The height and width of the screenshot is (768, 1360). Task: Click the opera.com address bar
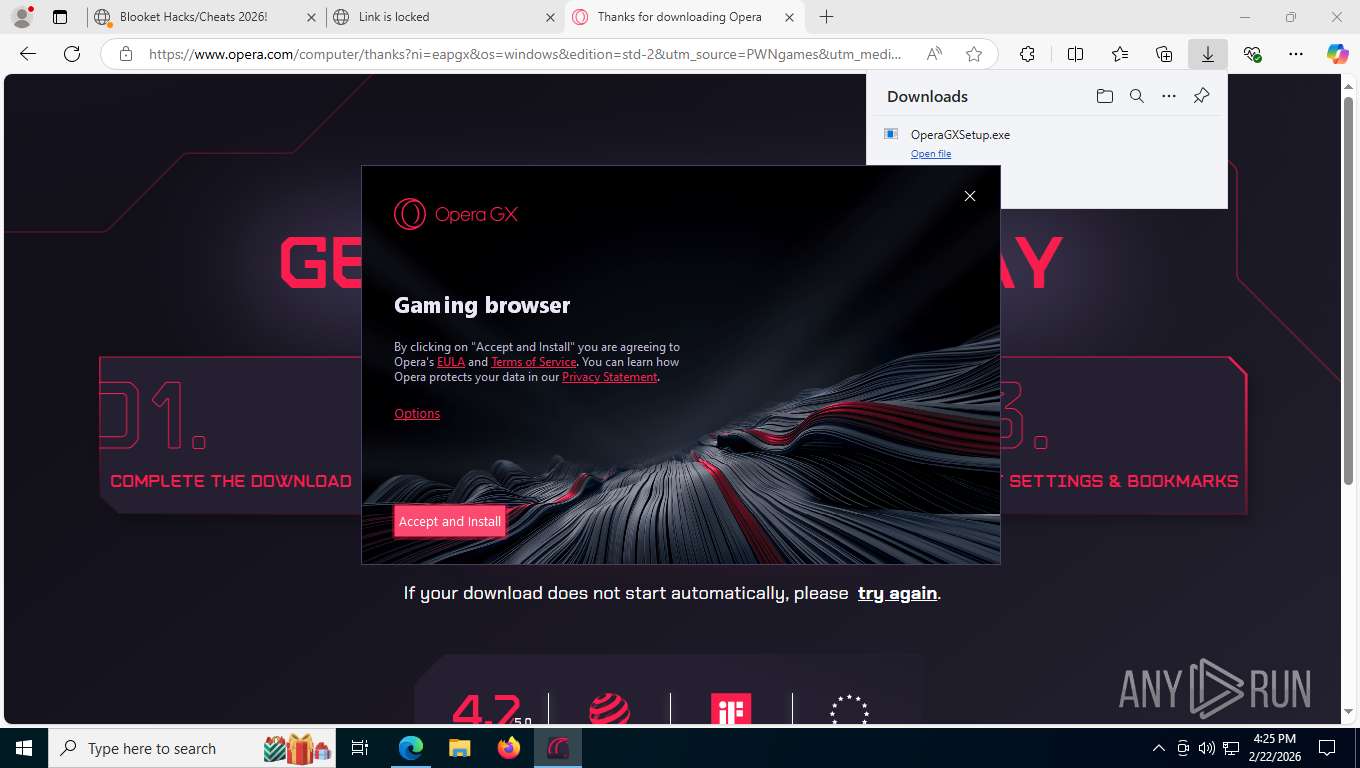pos(525,54)
